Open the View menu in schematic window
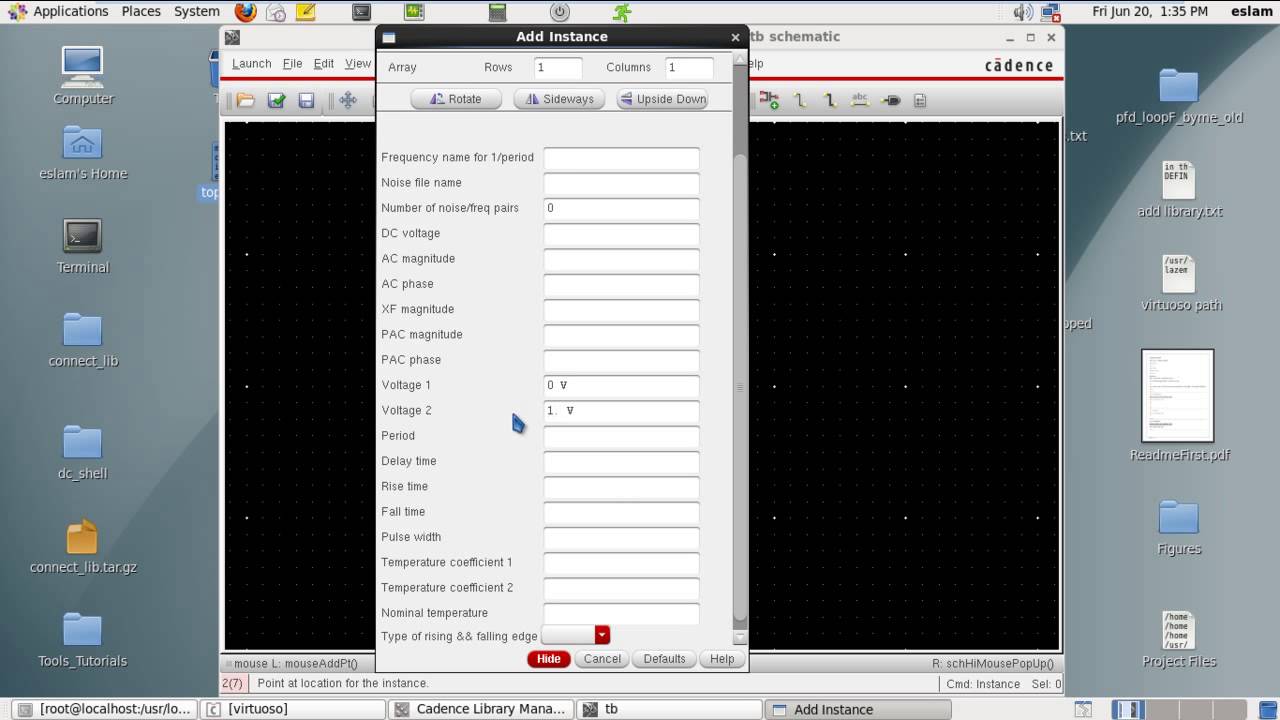Image resolution: width=1280 pixels, height=720 pixels. 358,63
